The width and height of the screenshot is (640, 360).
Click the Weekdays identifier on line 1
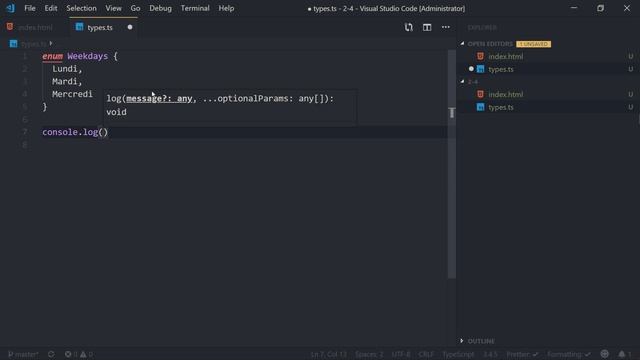click(88, 56)
